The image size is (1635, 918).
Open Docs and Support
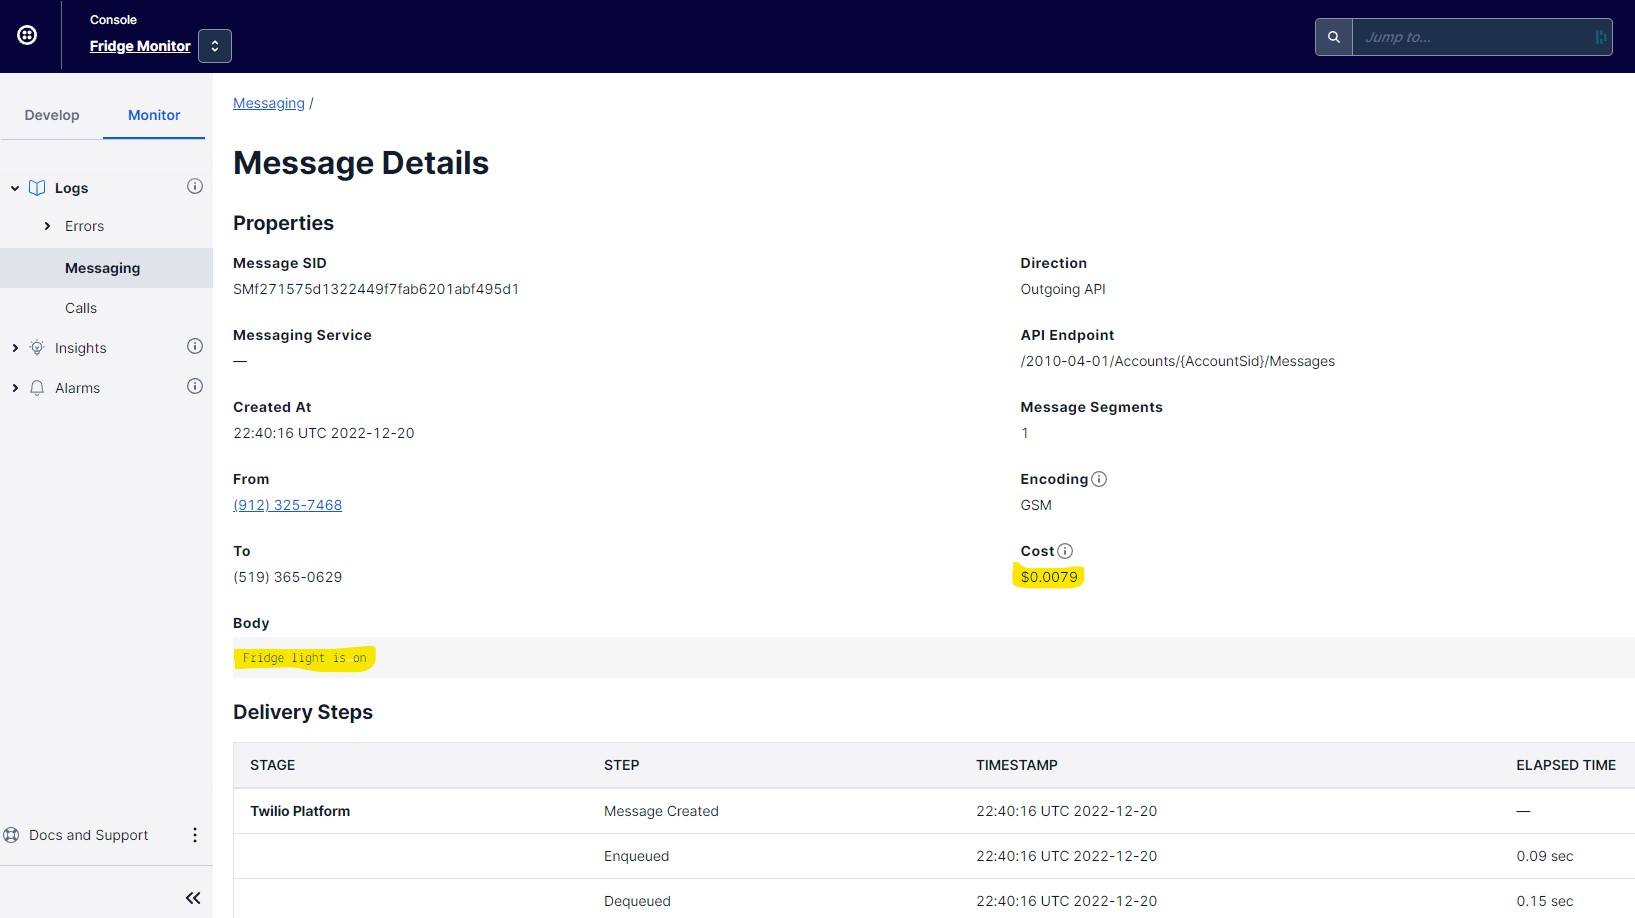coord(88,835)
